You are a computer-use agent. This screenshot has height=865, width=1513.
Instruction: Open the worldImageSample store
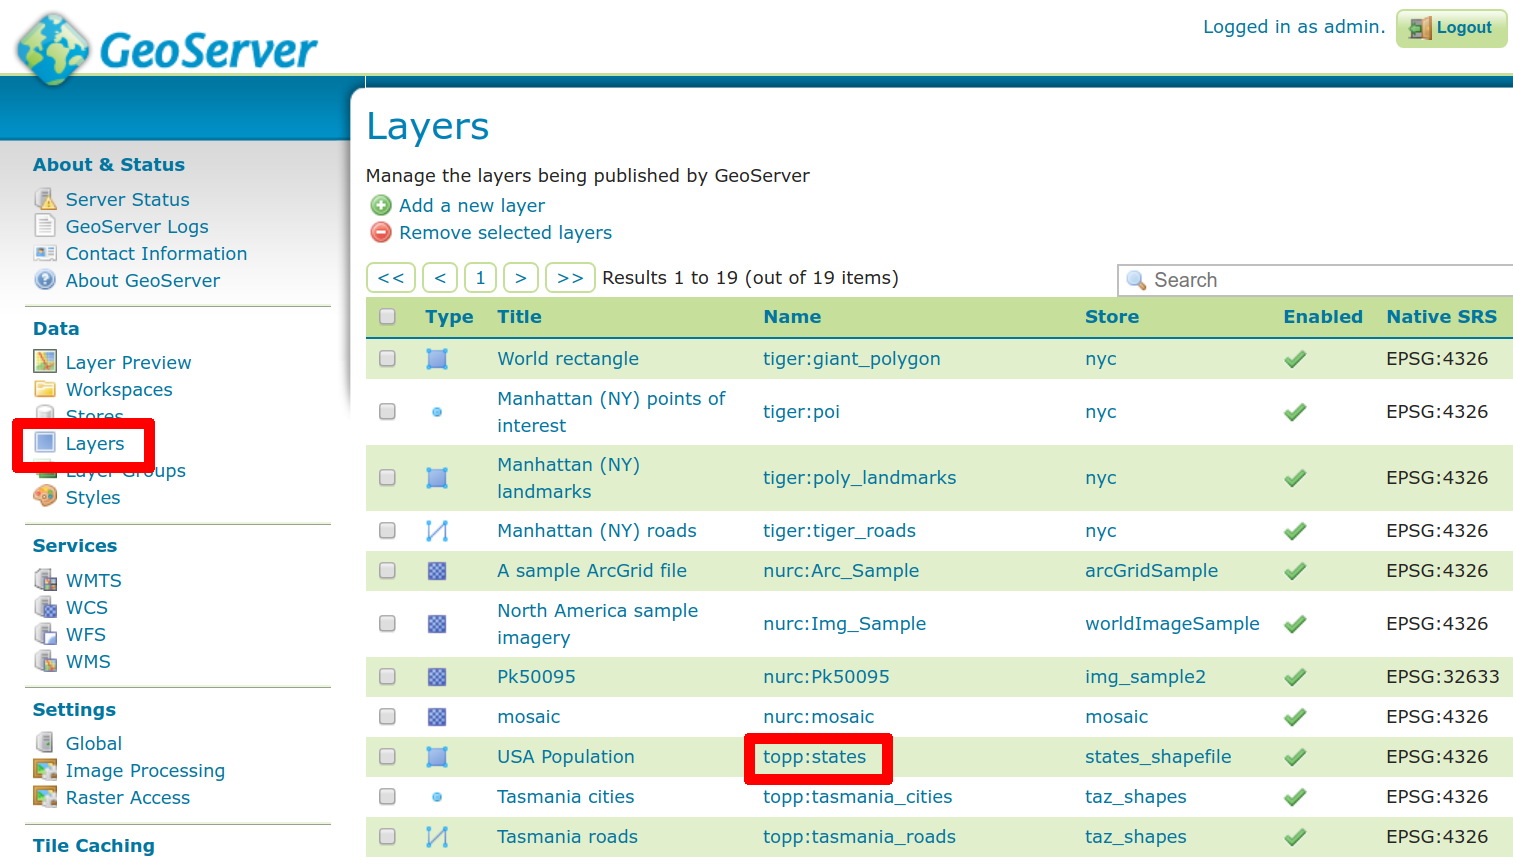[1173, 624]
